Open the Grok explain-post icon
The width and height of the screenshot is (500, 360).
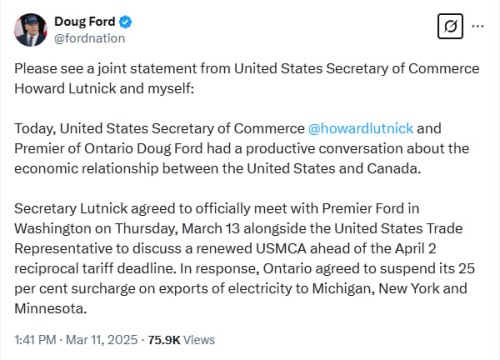[450, 26]
